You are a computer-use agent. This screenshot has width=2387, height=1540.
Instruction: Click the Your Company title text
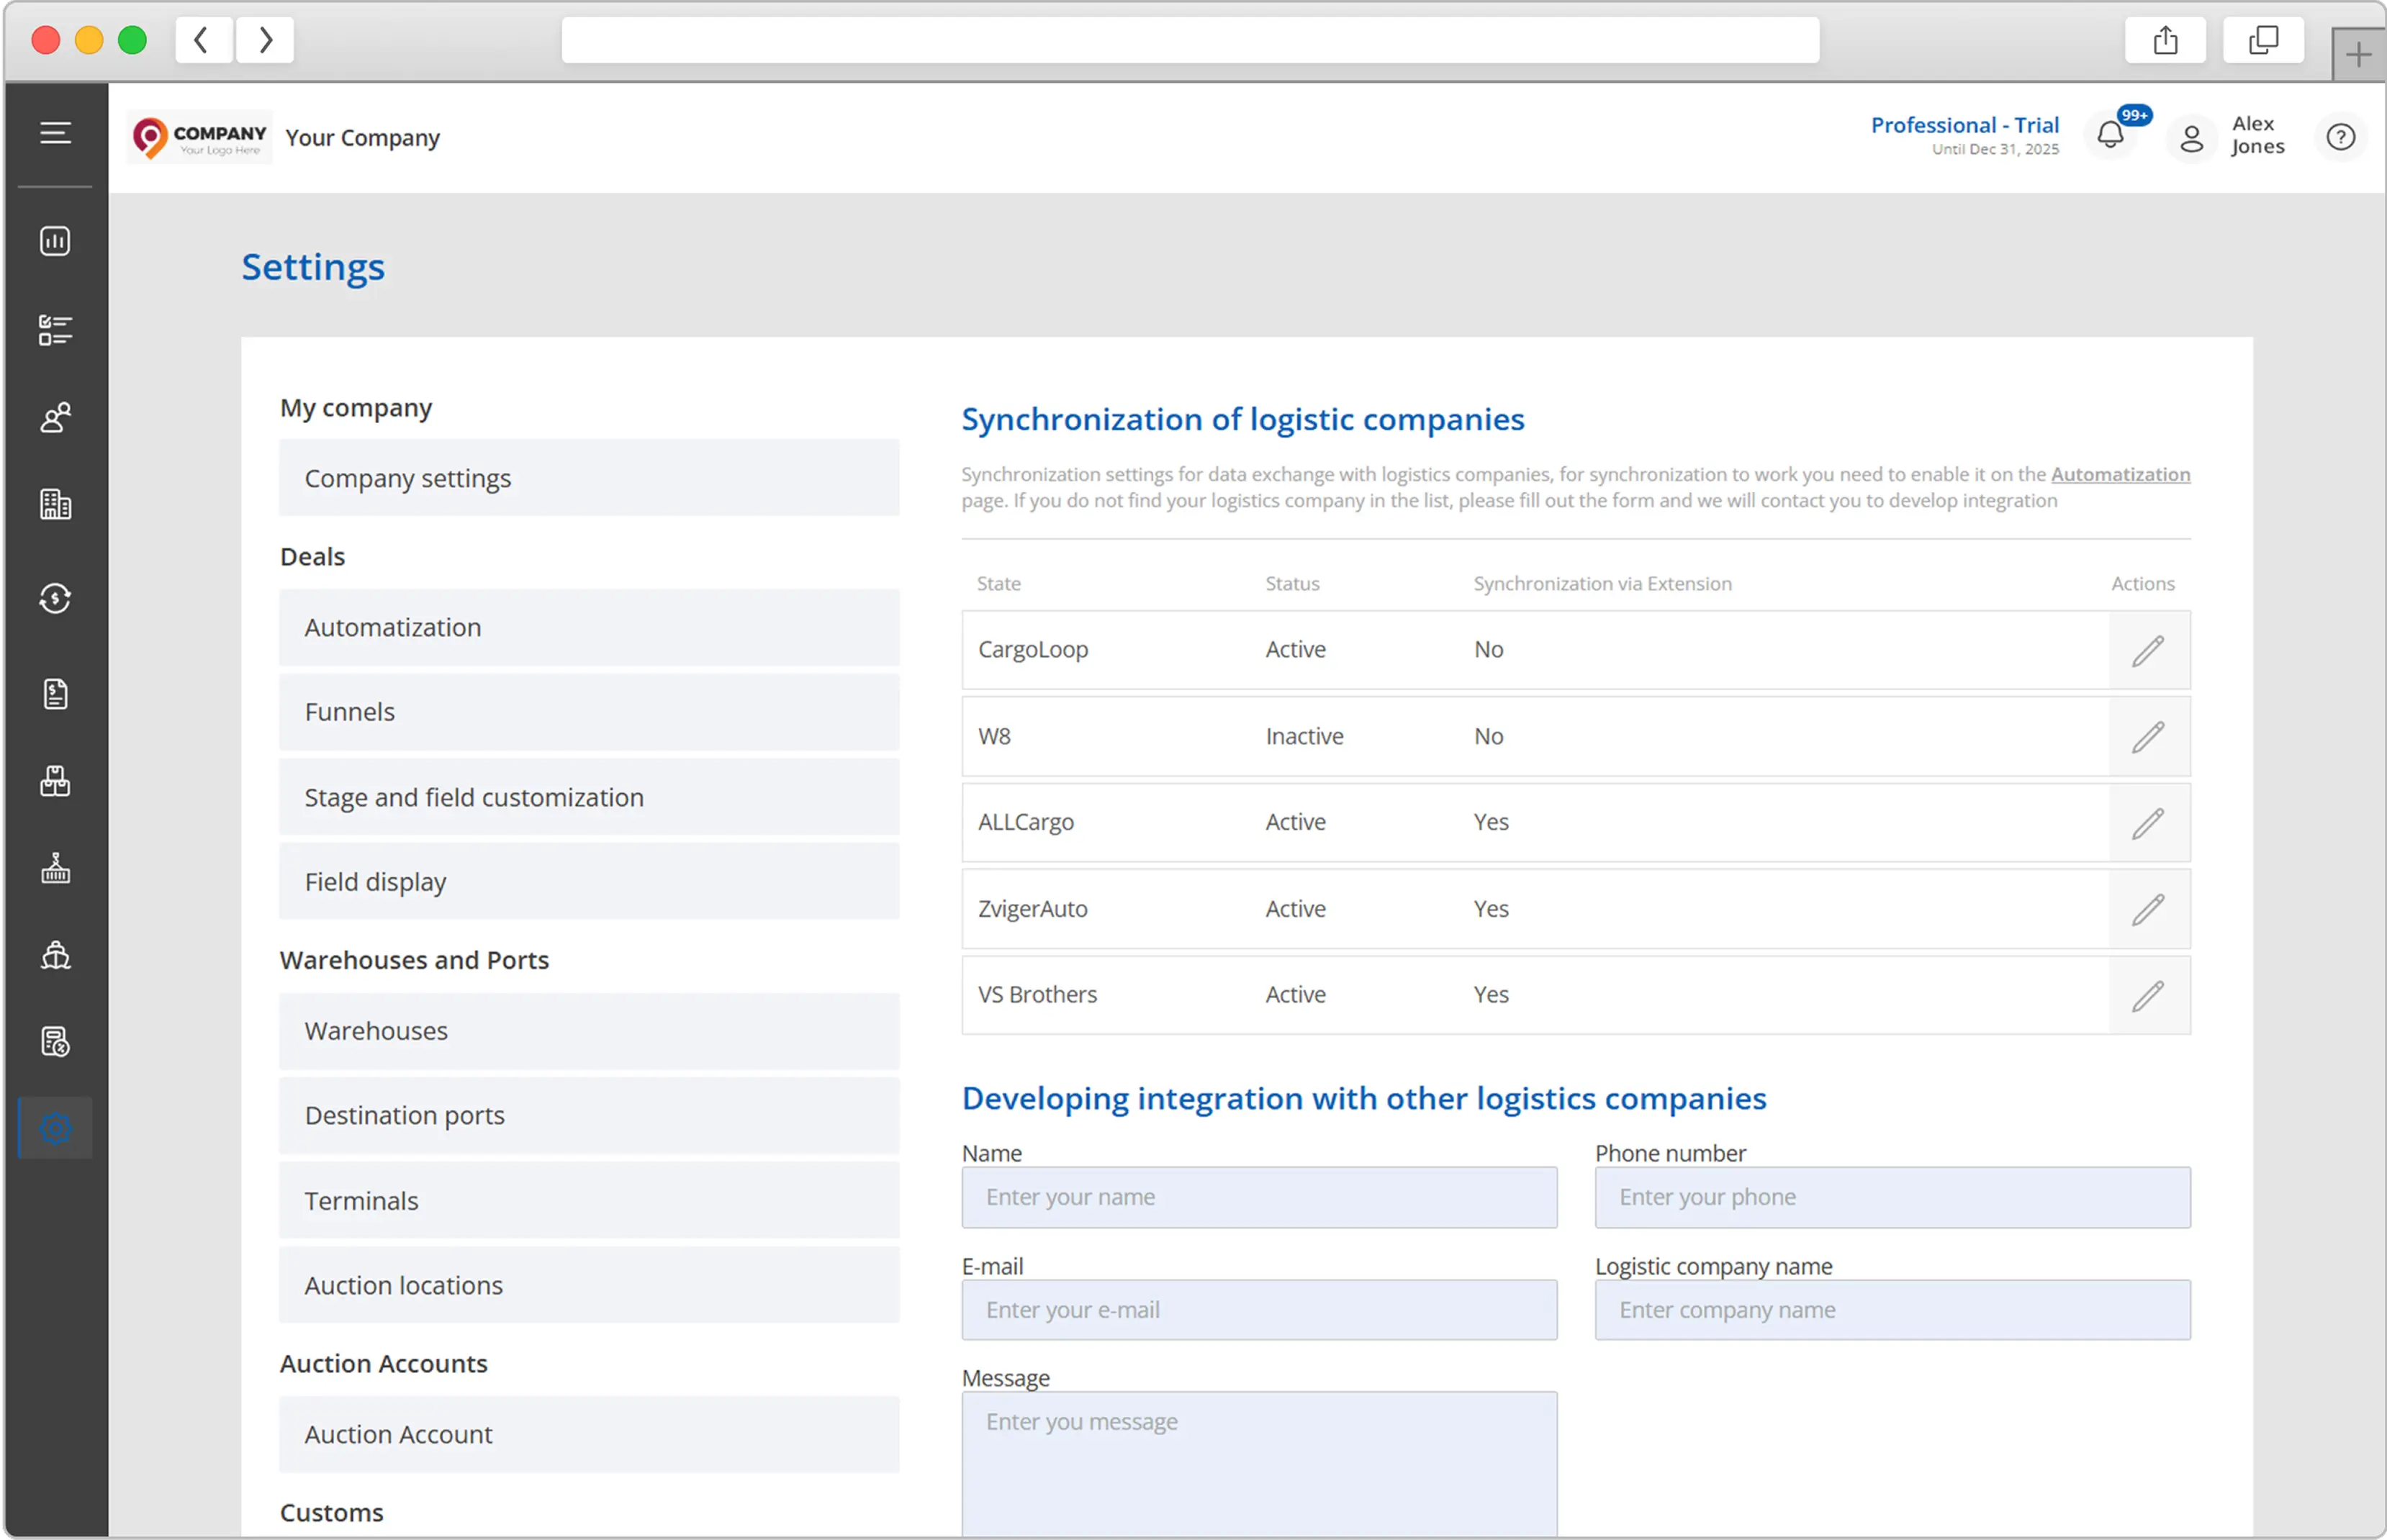pos(362,138)
